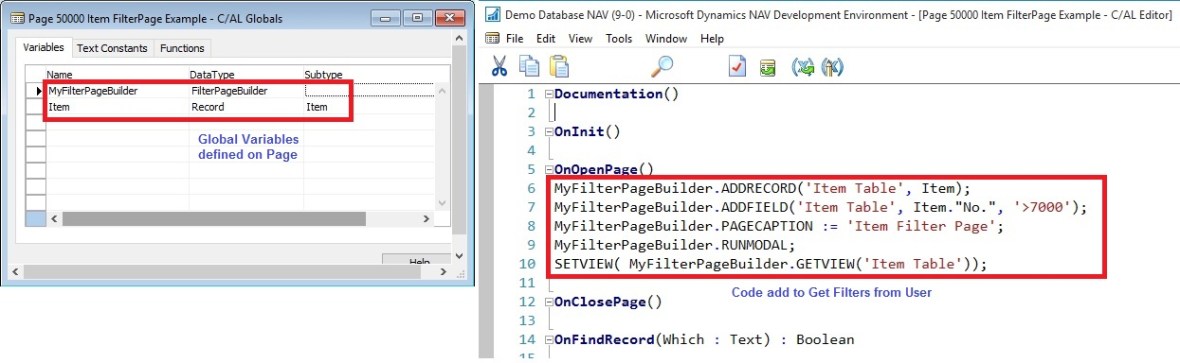Screen dimensions: 1180x363
Task: Click the C/AL Globals variable icon with green arrow
Action: click(803, 67)
